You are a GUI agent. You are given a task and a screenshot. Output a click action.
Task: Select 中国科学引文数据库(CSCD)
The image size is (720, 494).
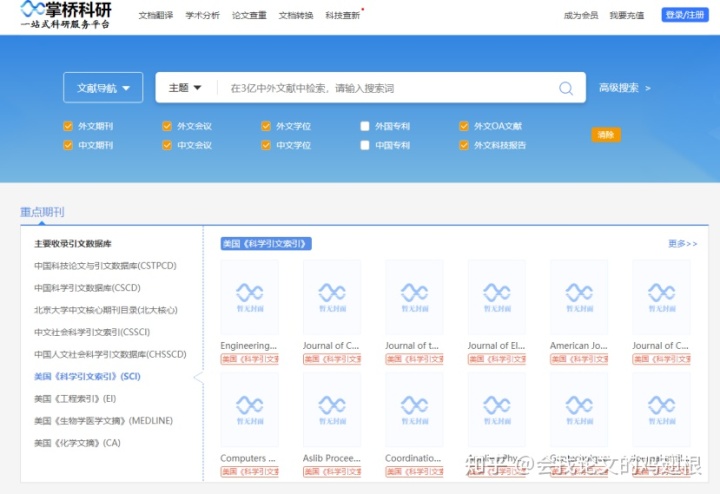[x=87, y=288]
